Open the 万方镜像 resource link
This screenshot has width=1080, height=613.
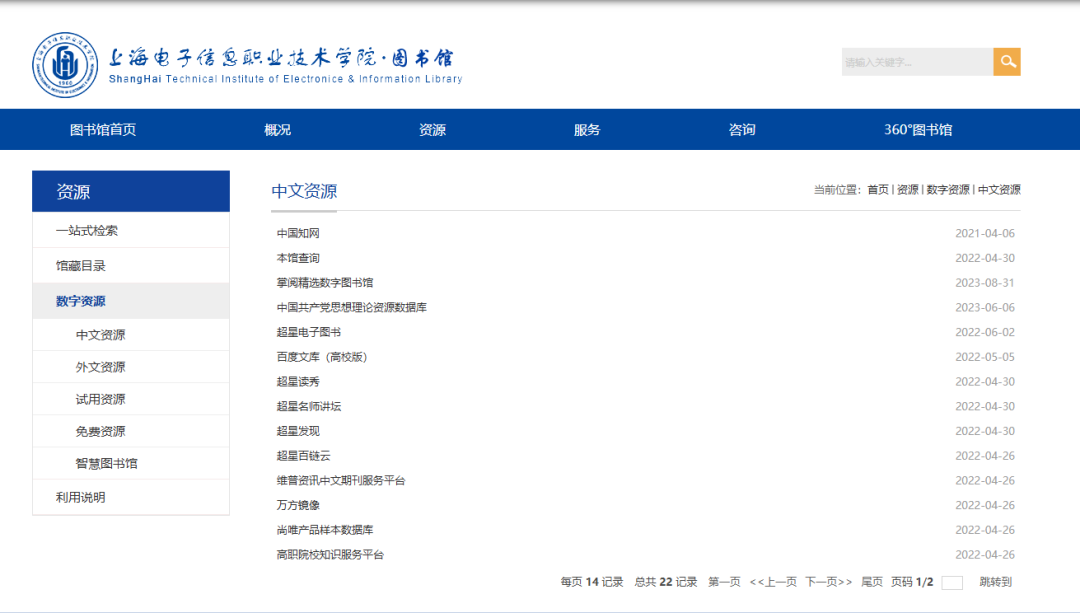point(298,505)
